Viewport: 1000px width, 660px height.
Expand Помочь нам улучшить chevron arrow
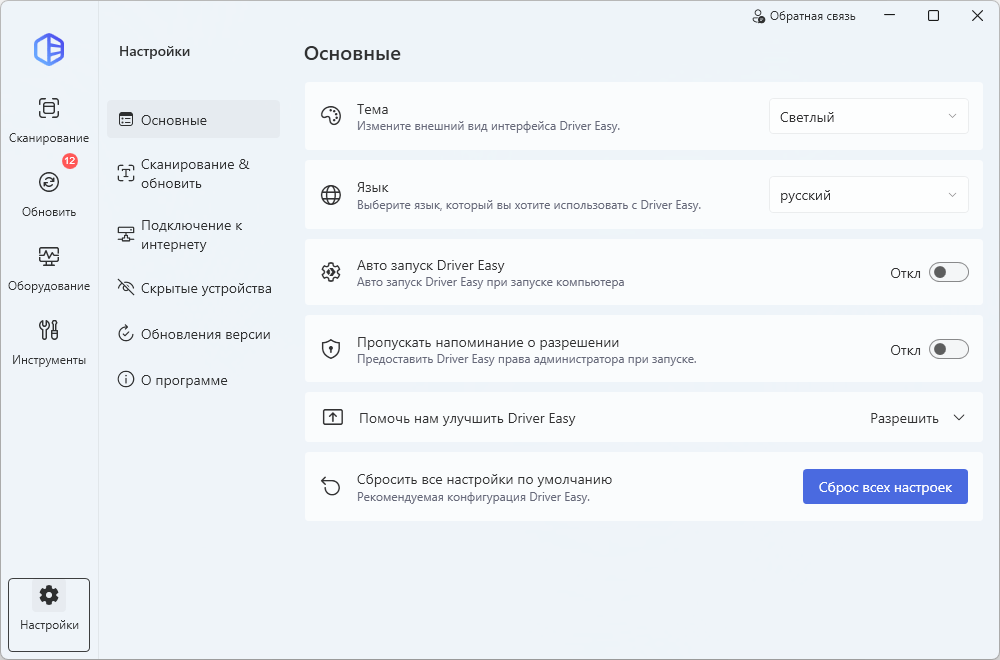(x=959, y=418)
